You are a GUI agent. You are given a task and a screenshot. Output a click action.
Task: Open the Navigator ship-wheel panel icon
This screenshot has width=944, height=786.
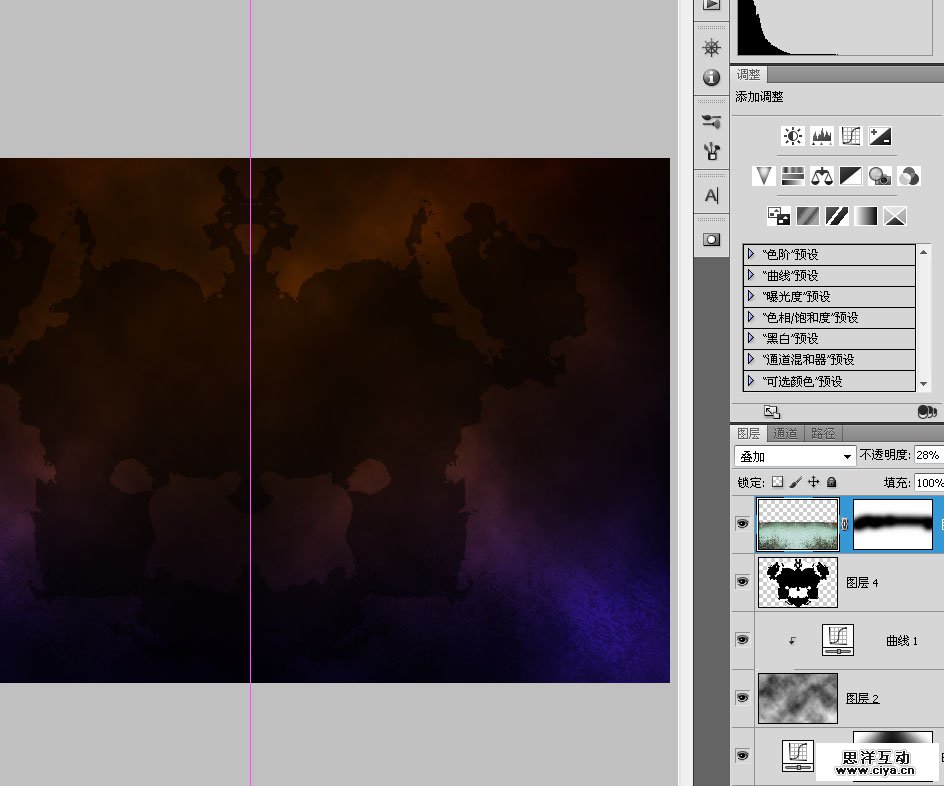pyautogui.click(x=711, y=48)
